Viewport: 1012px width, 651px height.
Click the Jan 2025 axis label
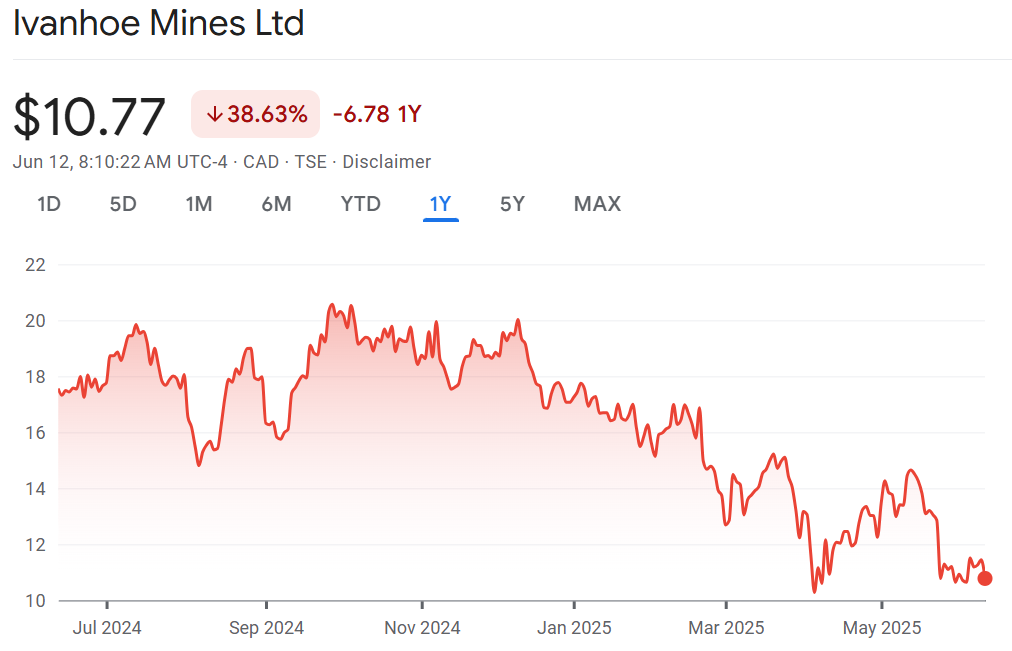click(574, 628)
